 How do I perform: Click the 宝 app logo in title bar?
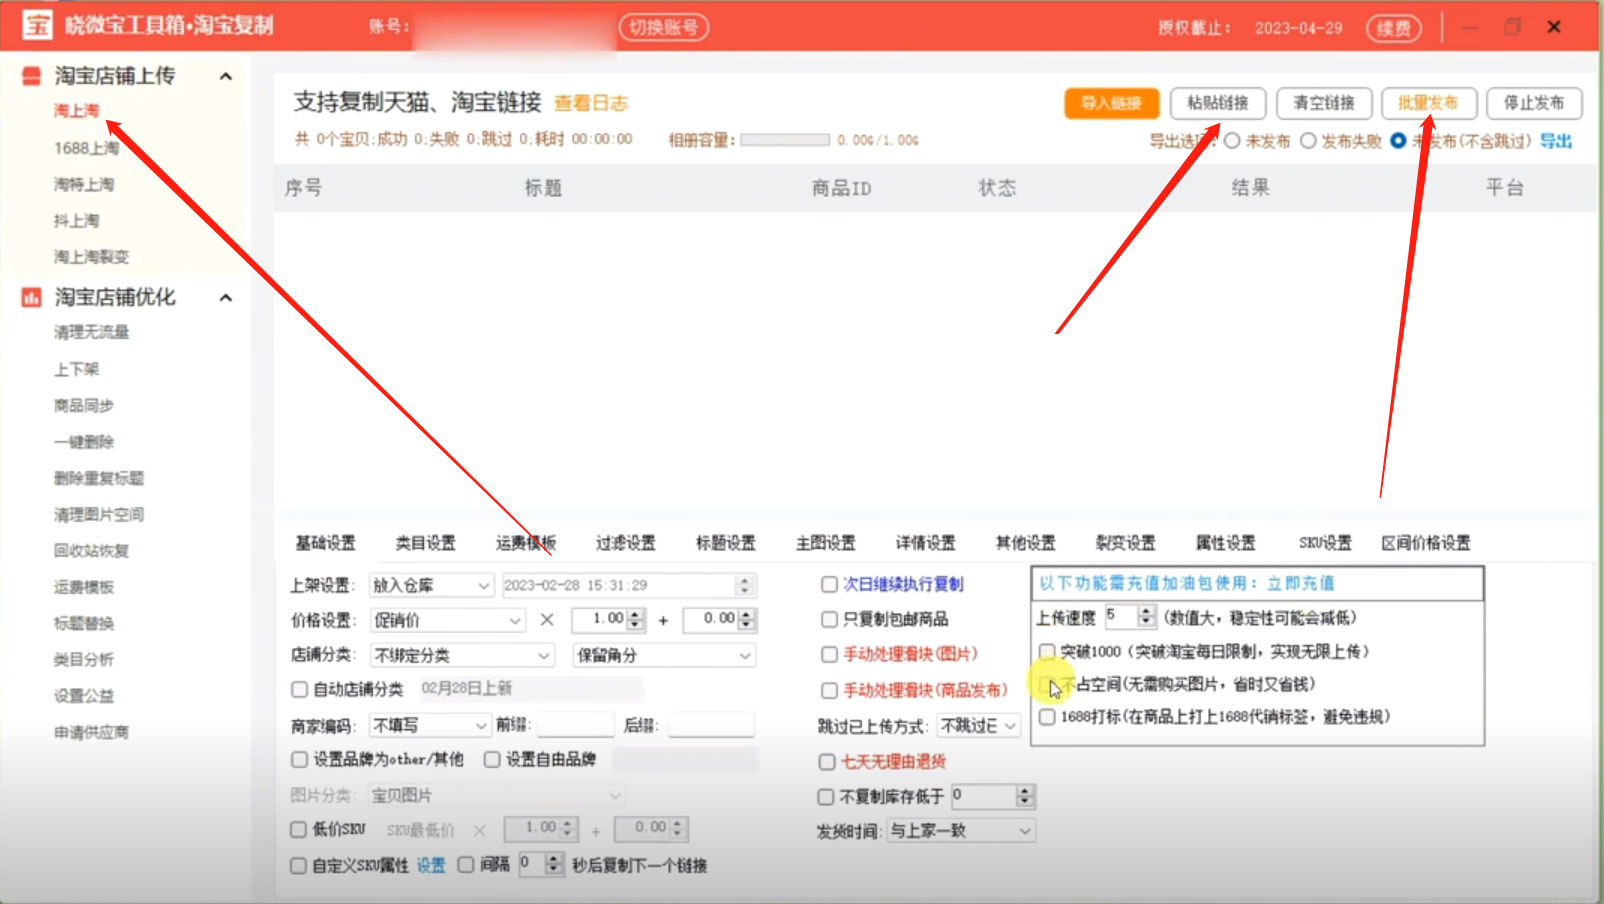tap(38, 25)
